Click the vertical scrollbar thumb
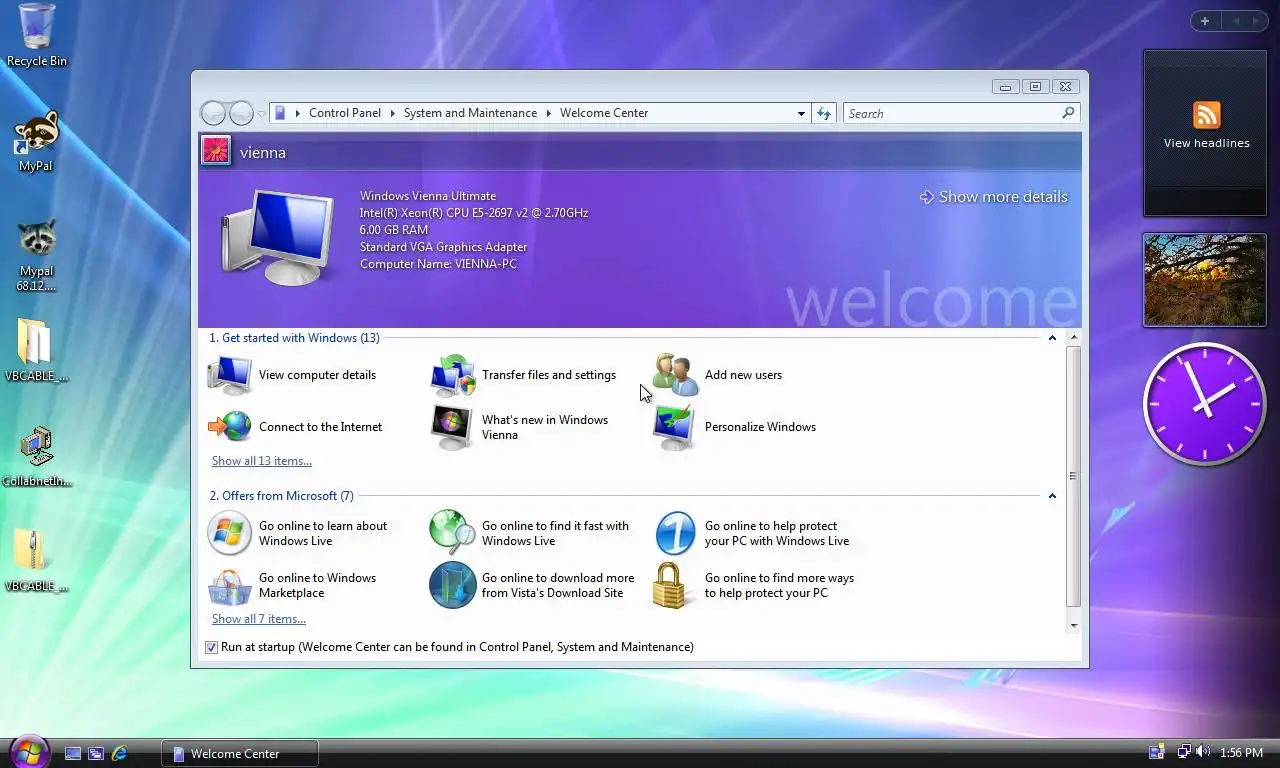Screen dimensions: 1280x768 [1074, 477]
